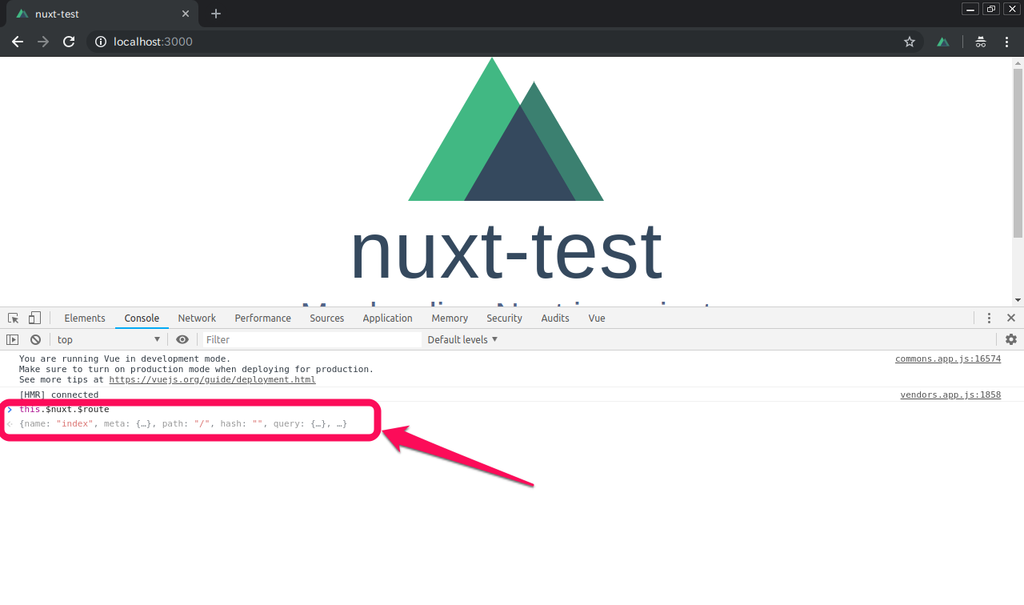The height and width of the screenshot is (605, 1024).
Task: Expand the logged route object
Action: click(x=183, y=424)
